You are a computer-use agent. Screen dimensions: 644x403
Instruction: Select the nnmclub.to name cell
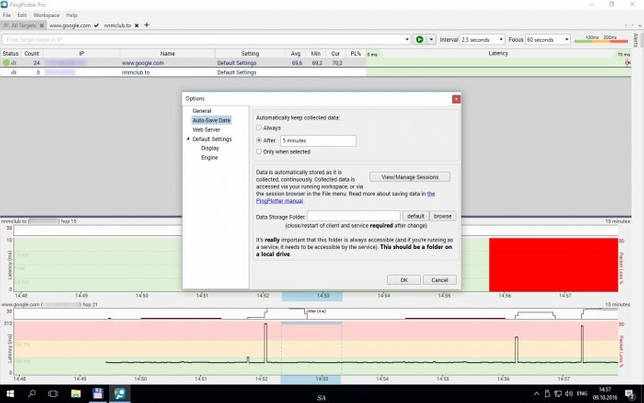tap(136, 72)
